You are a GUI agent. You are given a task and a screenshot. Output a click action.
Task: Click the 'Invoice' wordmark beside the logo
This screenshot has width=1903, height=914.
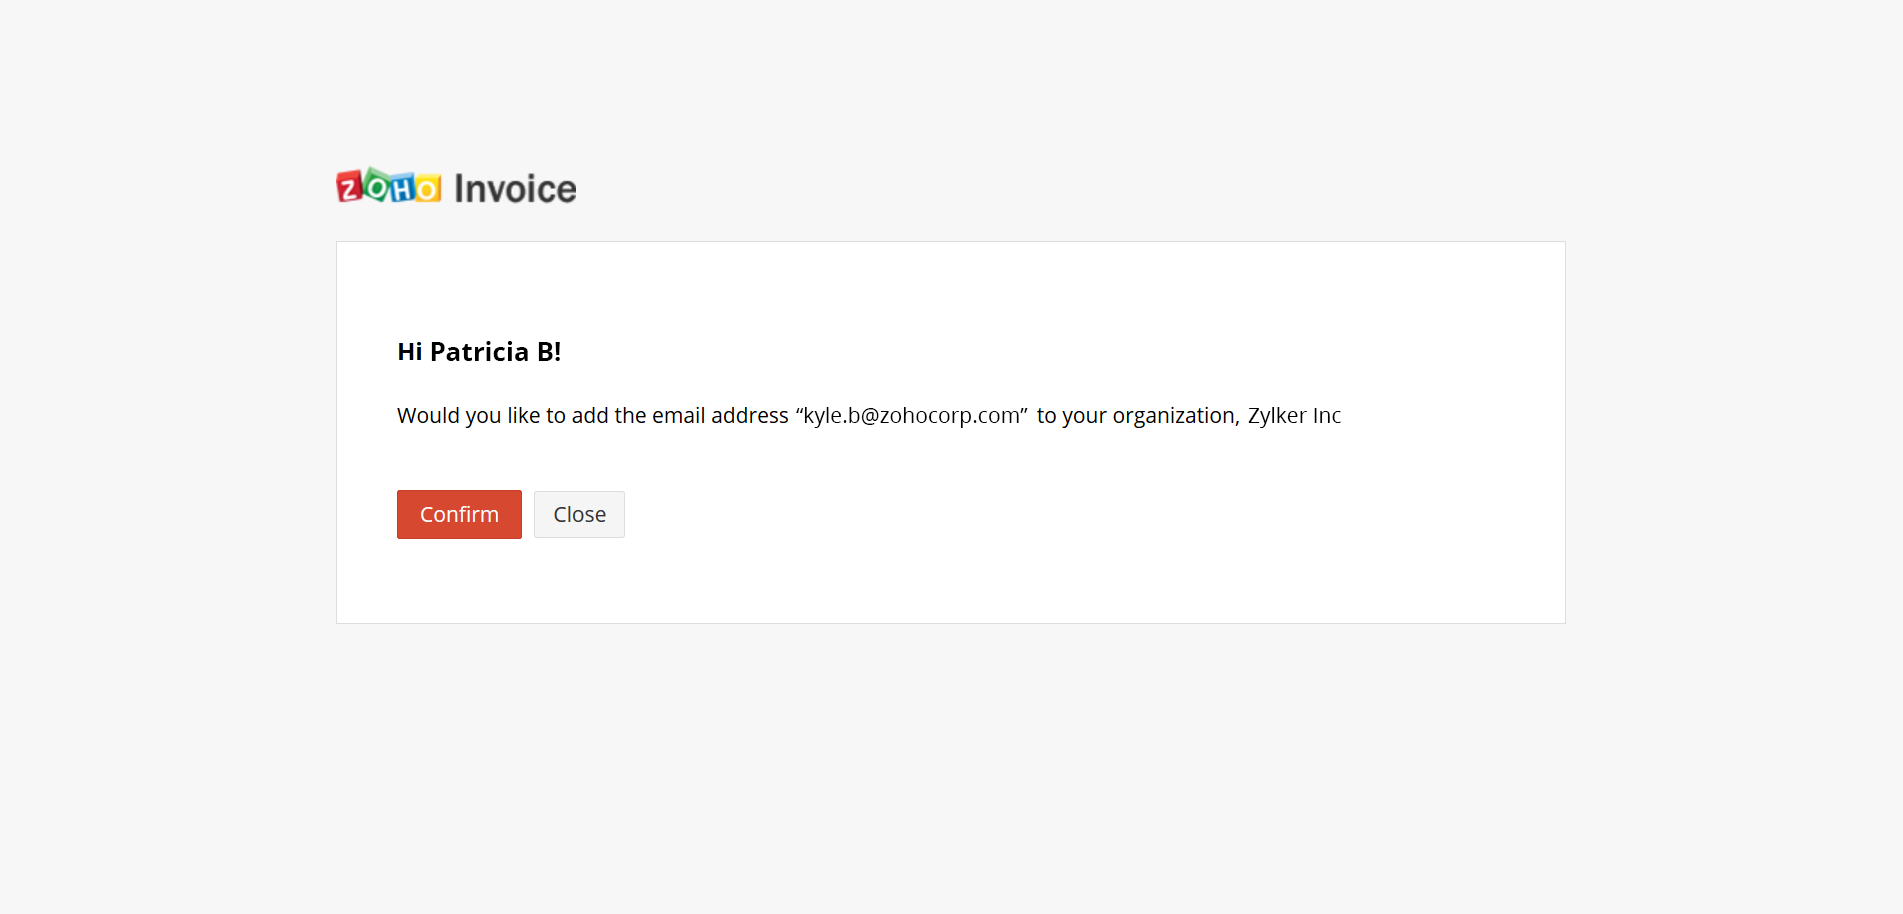(x=514, y=187)
